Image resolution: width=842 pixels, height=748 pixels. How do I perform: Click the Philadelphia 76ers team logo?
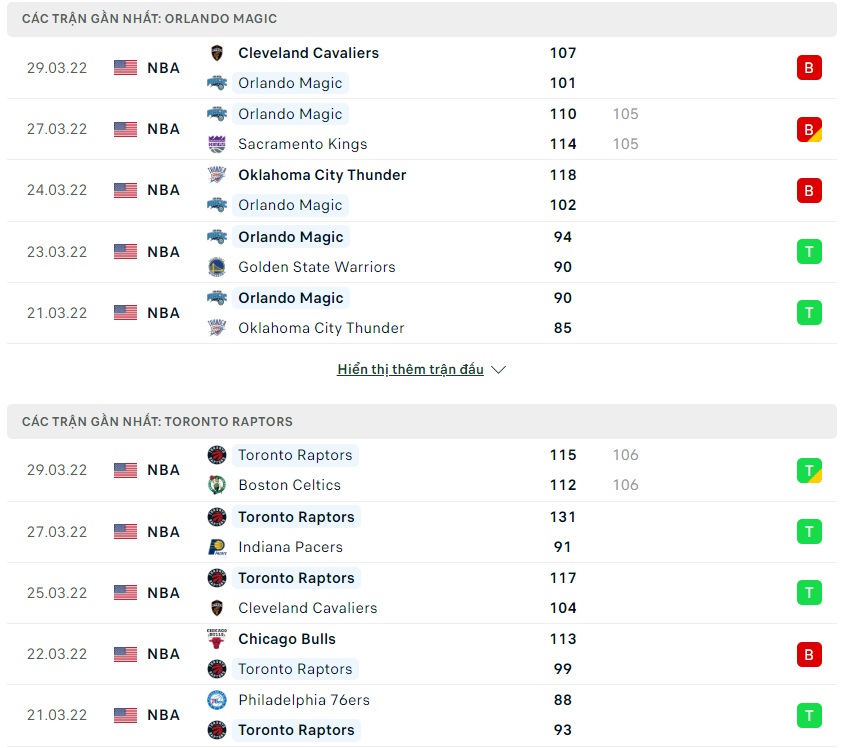(217, 700)
